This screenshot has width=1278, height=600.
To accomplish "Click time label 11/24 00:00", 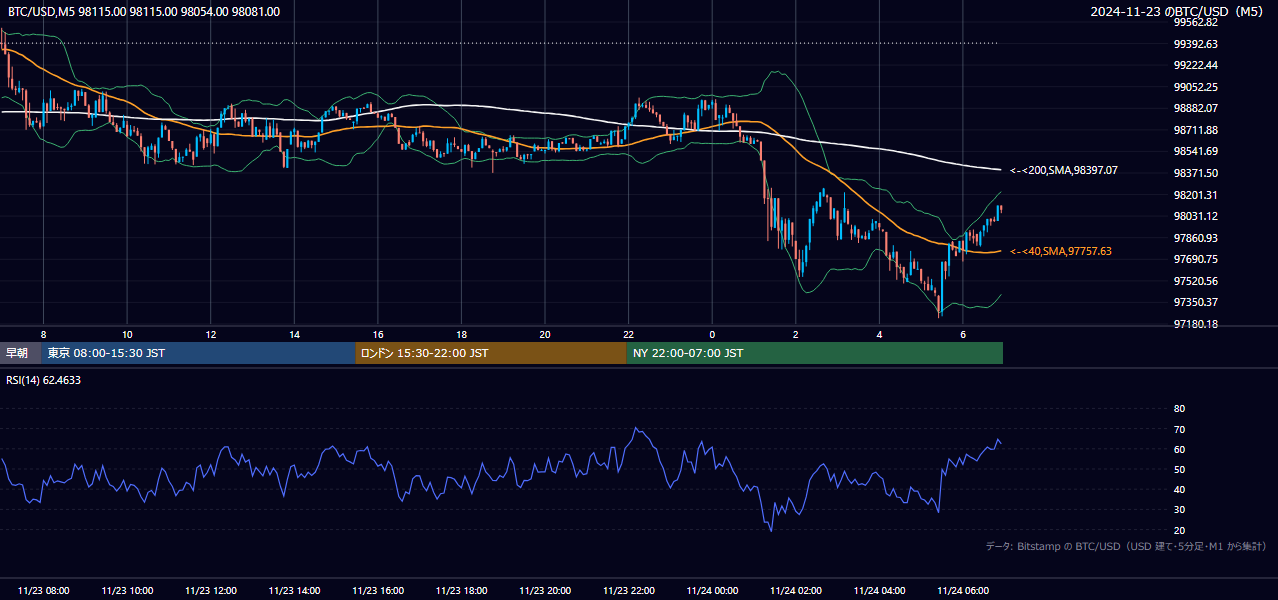I will tap(712, 591).
